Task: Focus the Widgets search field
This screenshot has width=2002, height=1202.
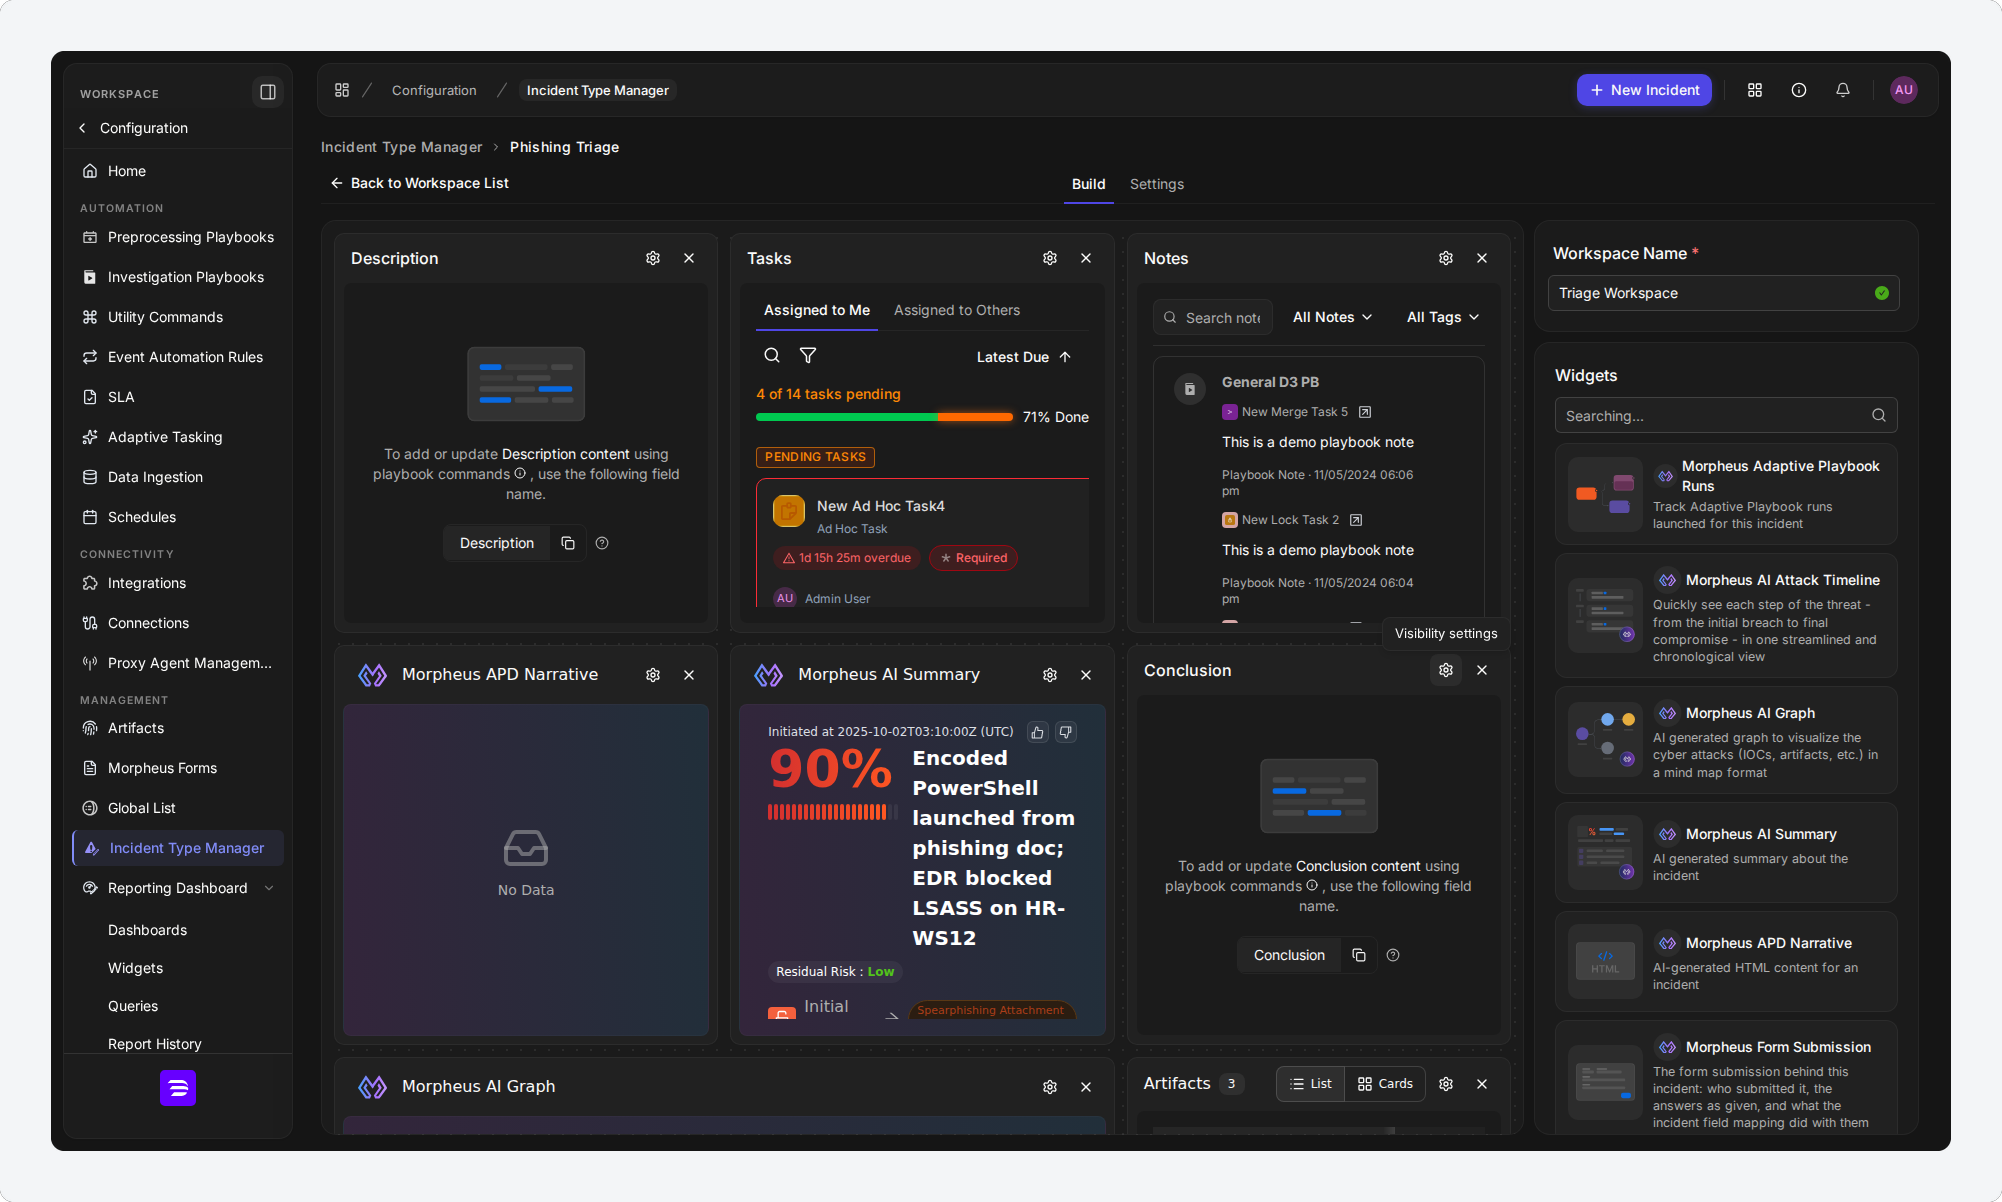Action: 1725,415
